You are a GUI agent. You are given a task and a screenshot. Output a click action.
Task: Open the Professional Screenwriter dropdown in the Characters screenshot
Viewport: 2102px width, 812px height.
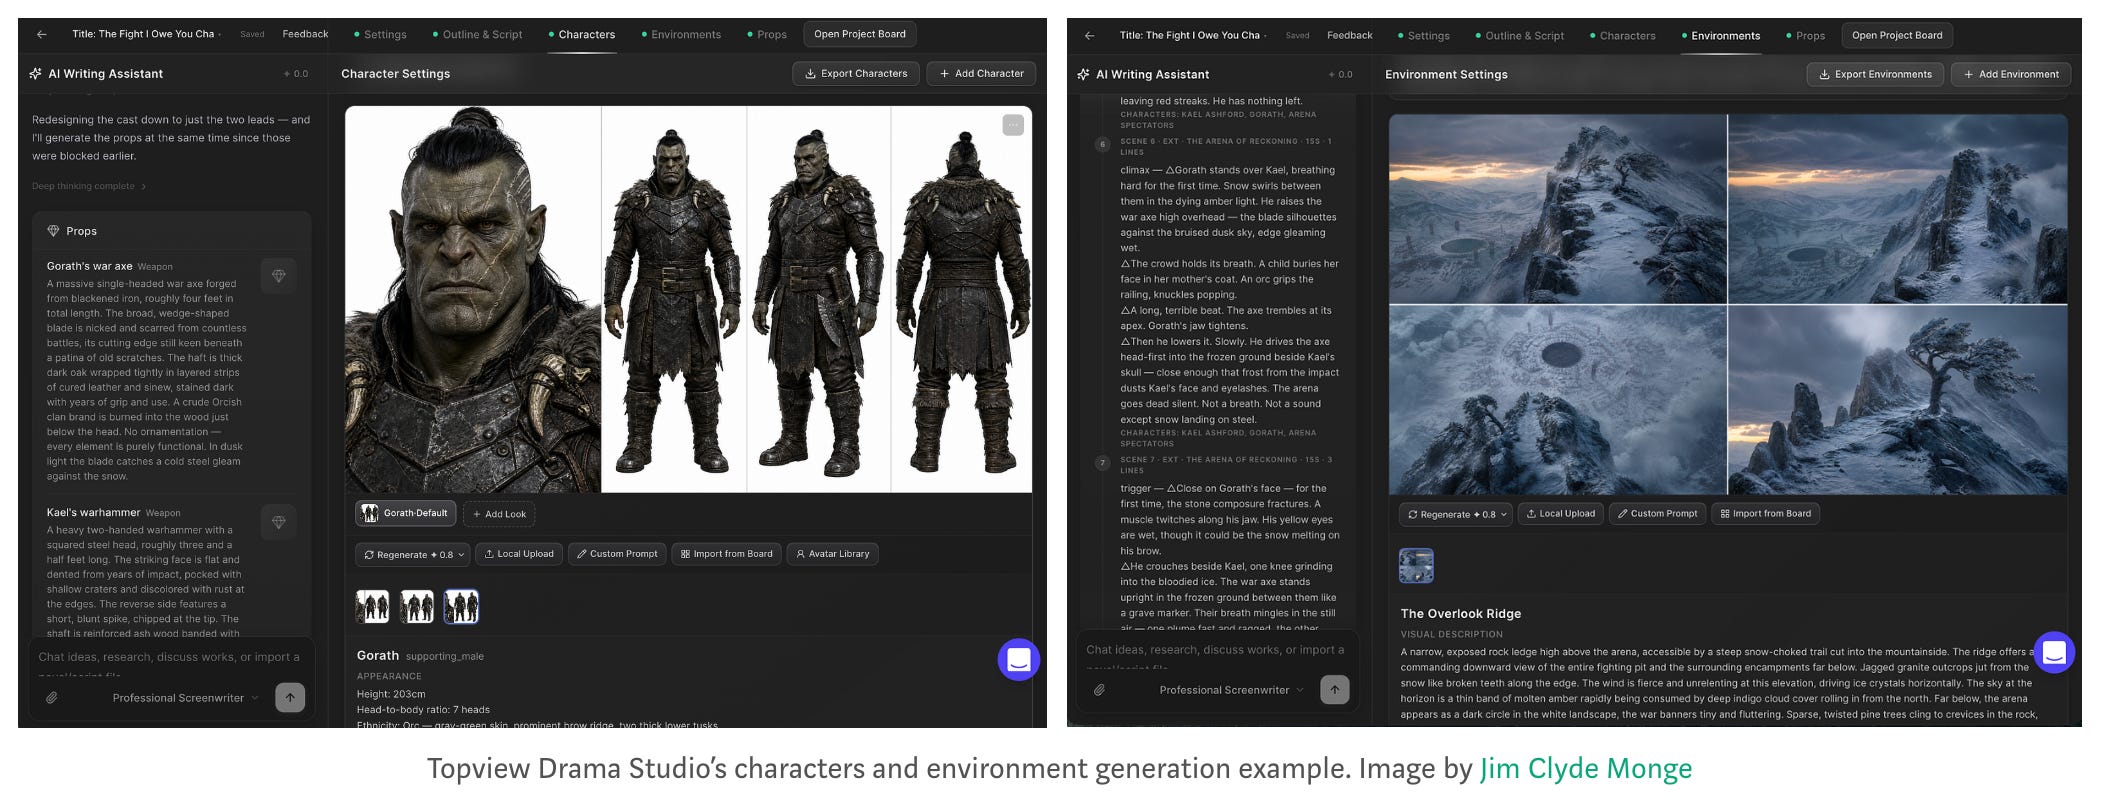[185, 698]
